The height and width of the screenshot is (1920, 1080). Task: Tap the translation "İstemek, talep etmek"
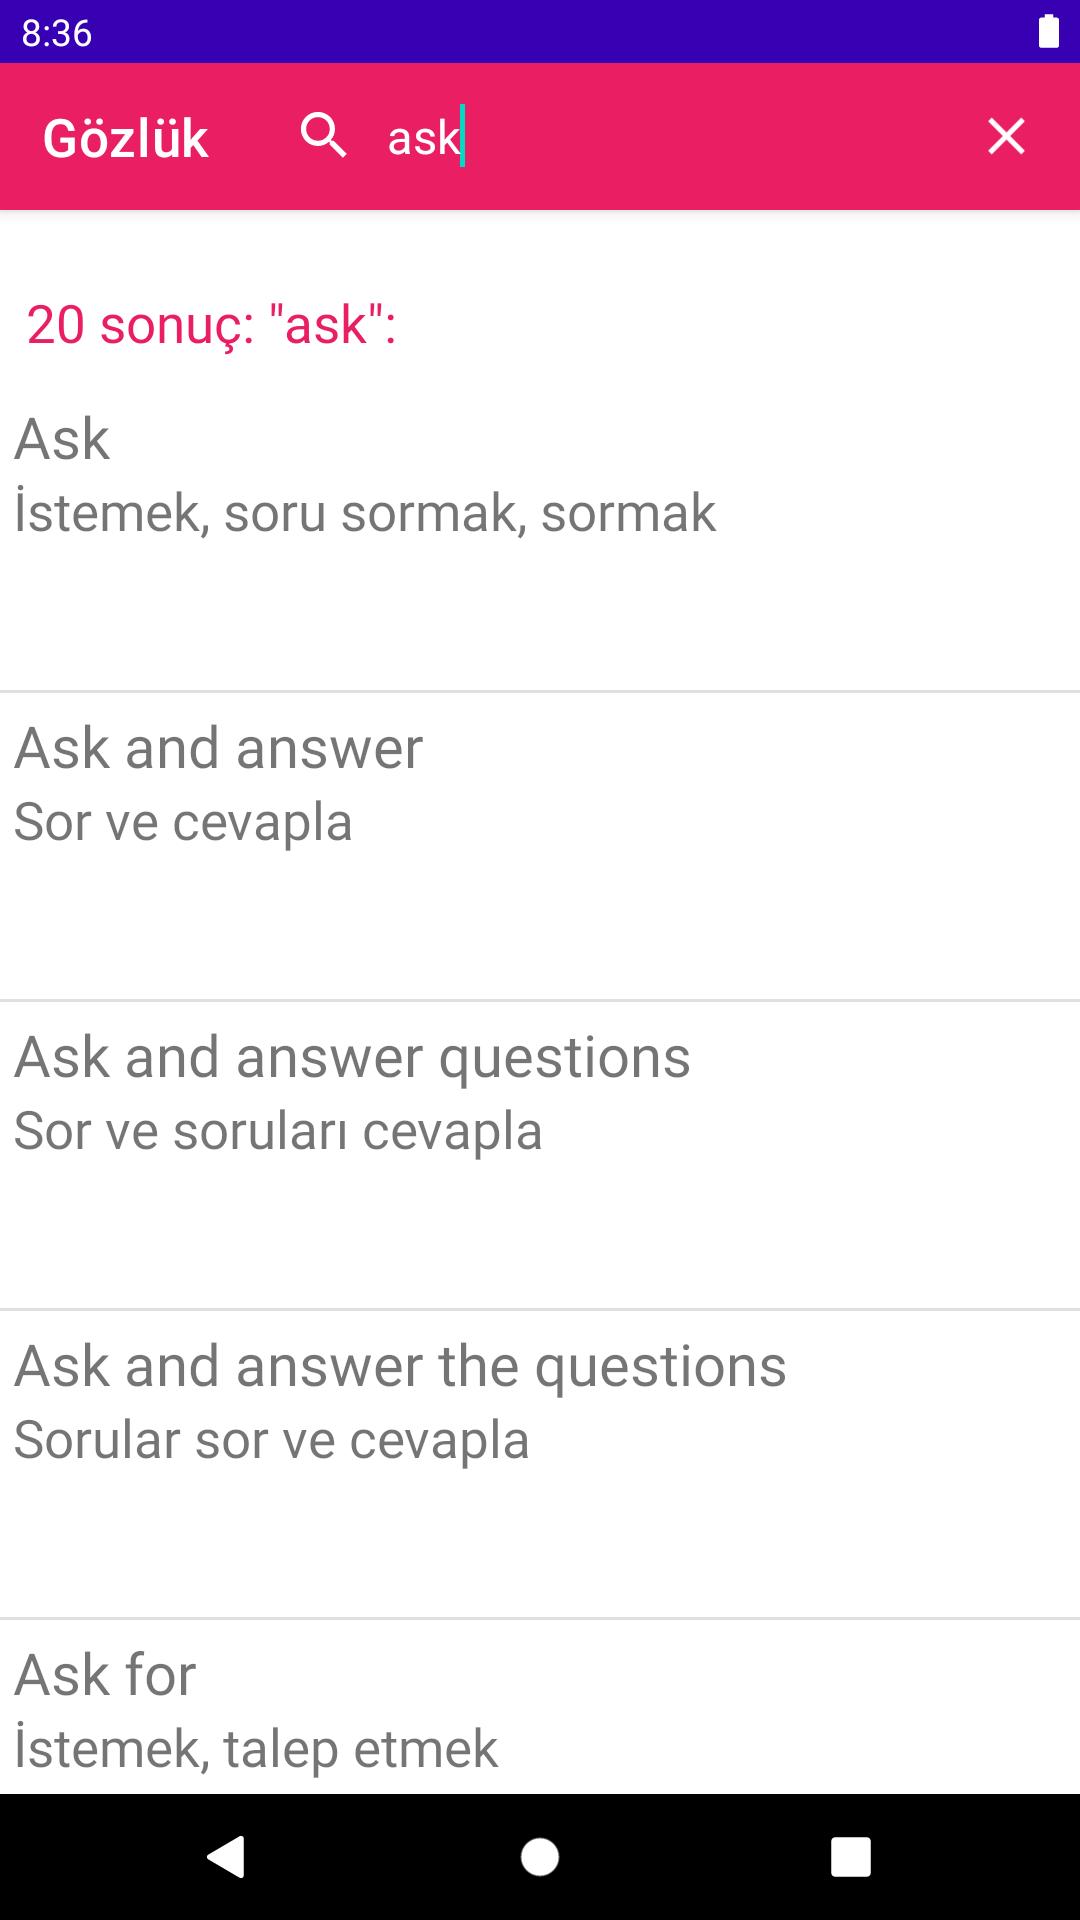[256, 1749]
